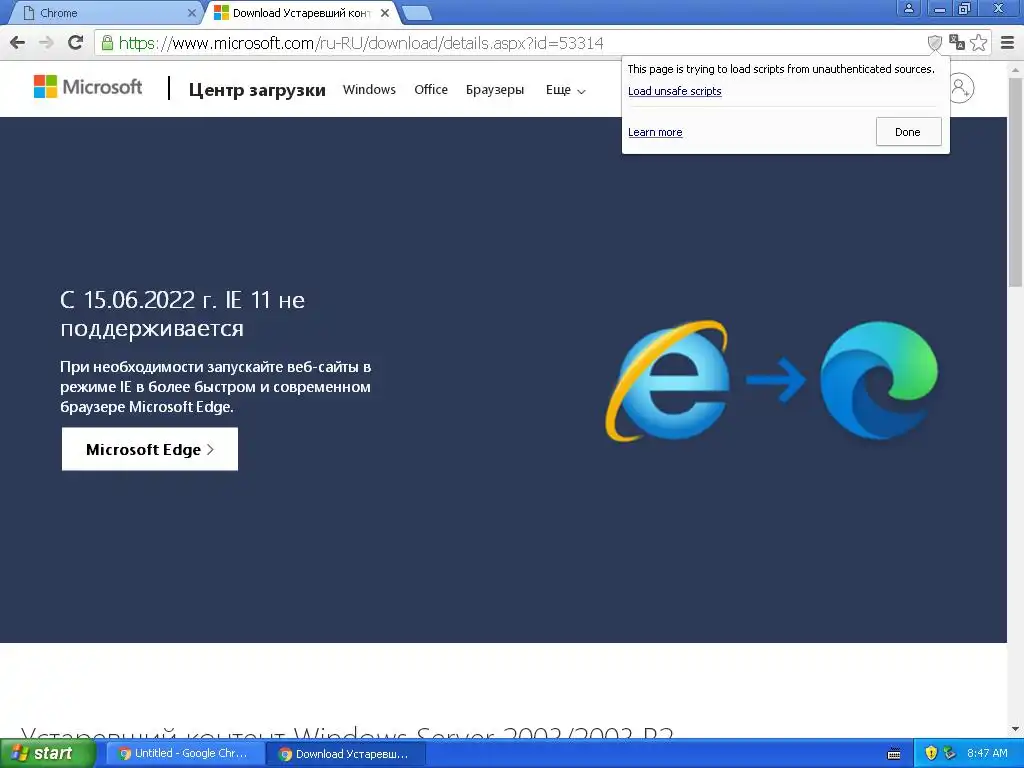Click the Microsoft Edge logo image
This screenshot has height=768, width=1024.
click(879, 380)
